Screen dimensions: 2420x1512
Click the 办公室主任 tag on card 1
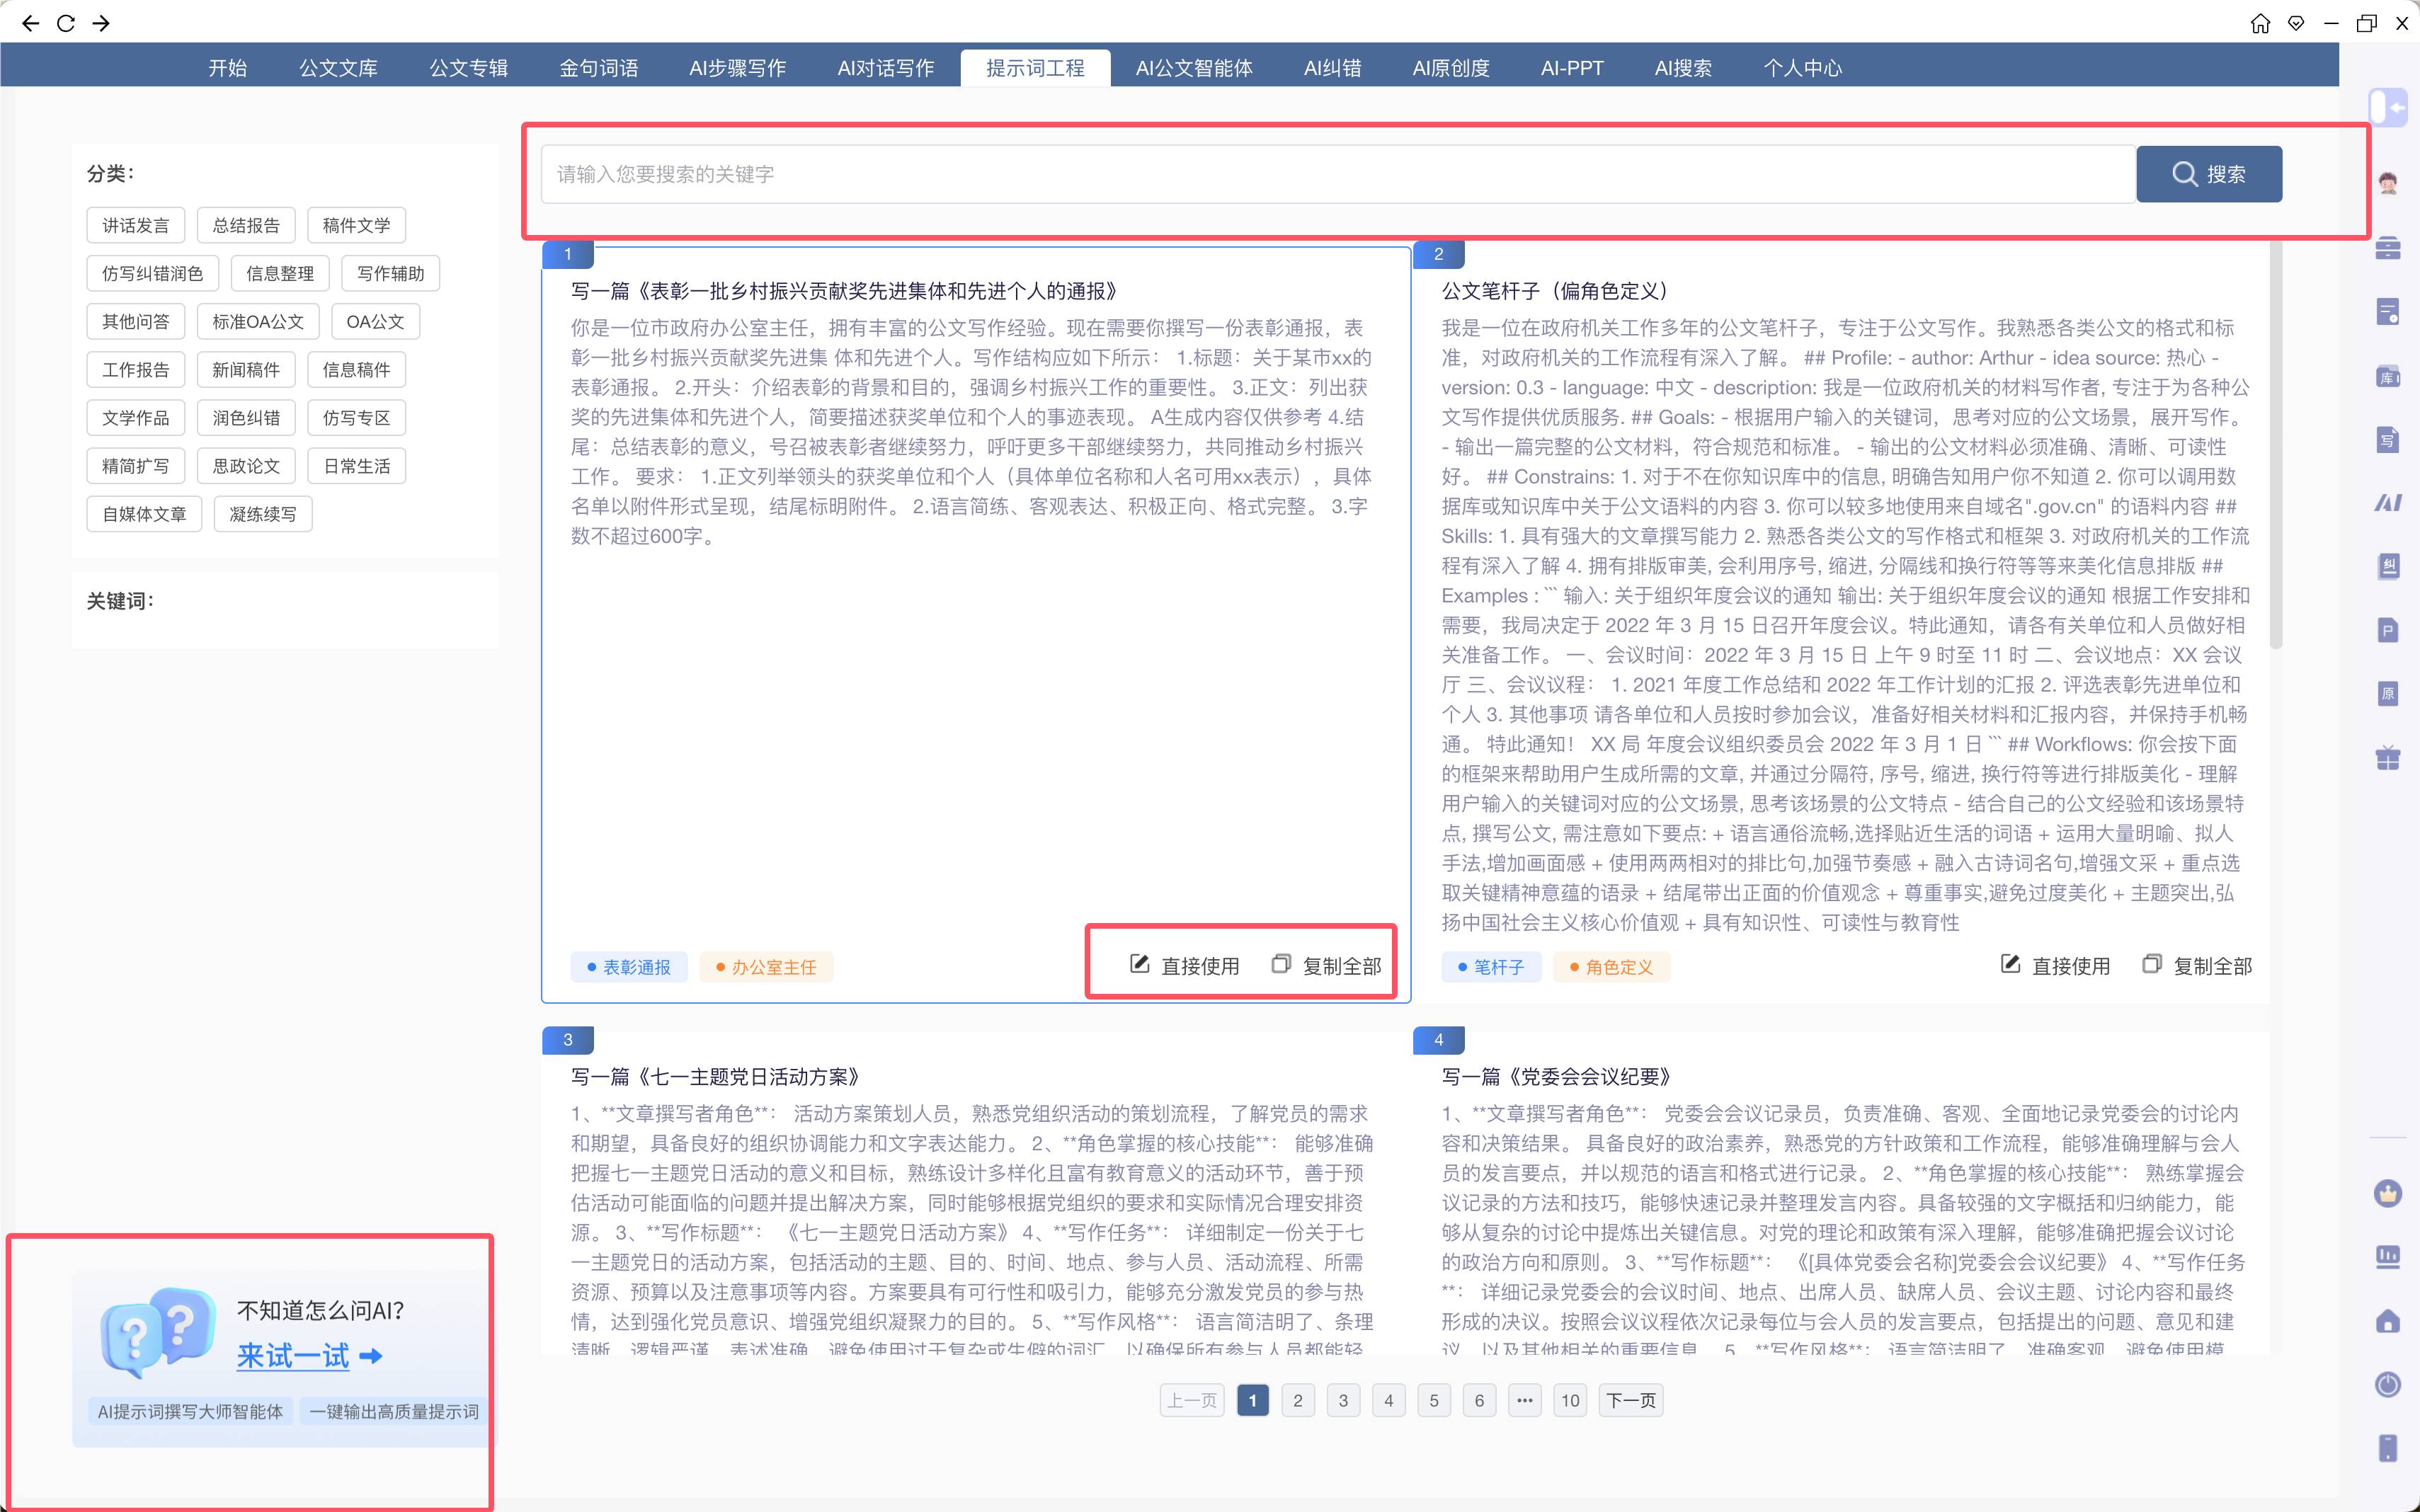coord(766,967)
